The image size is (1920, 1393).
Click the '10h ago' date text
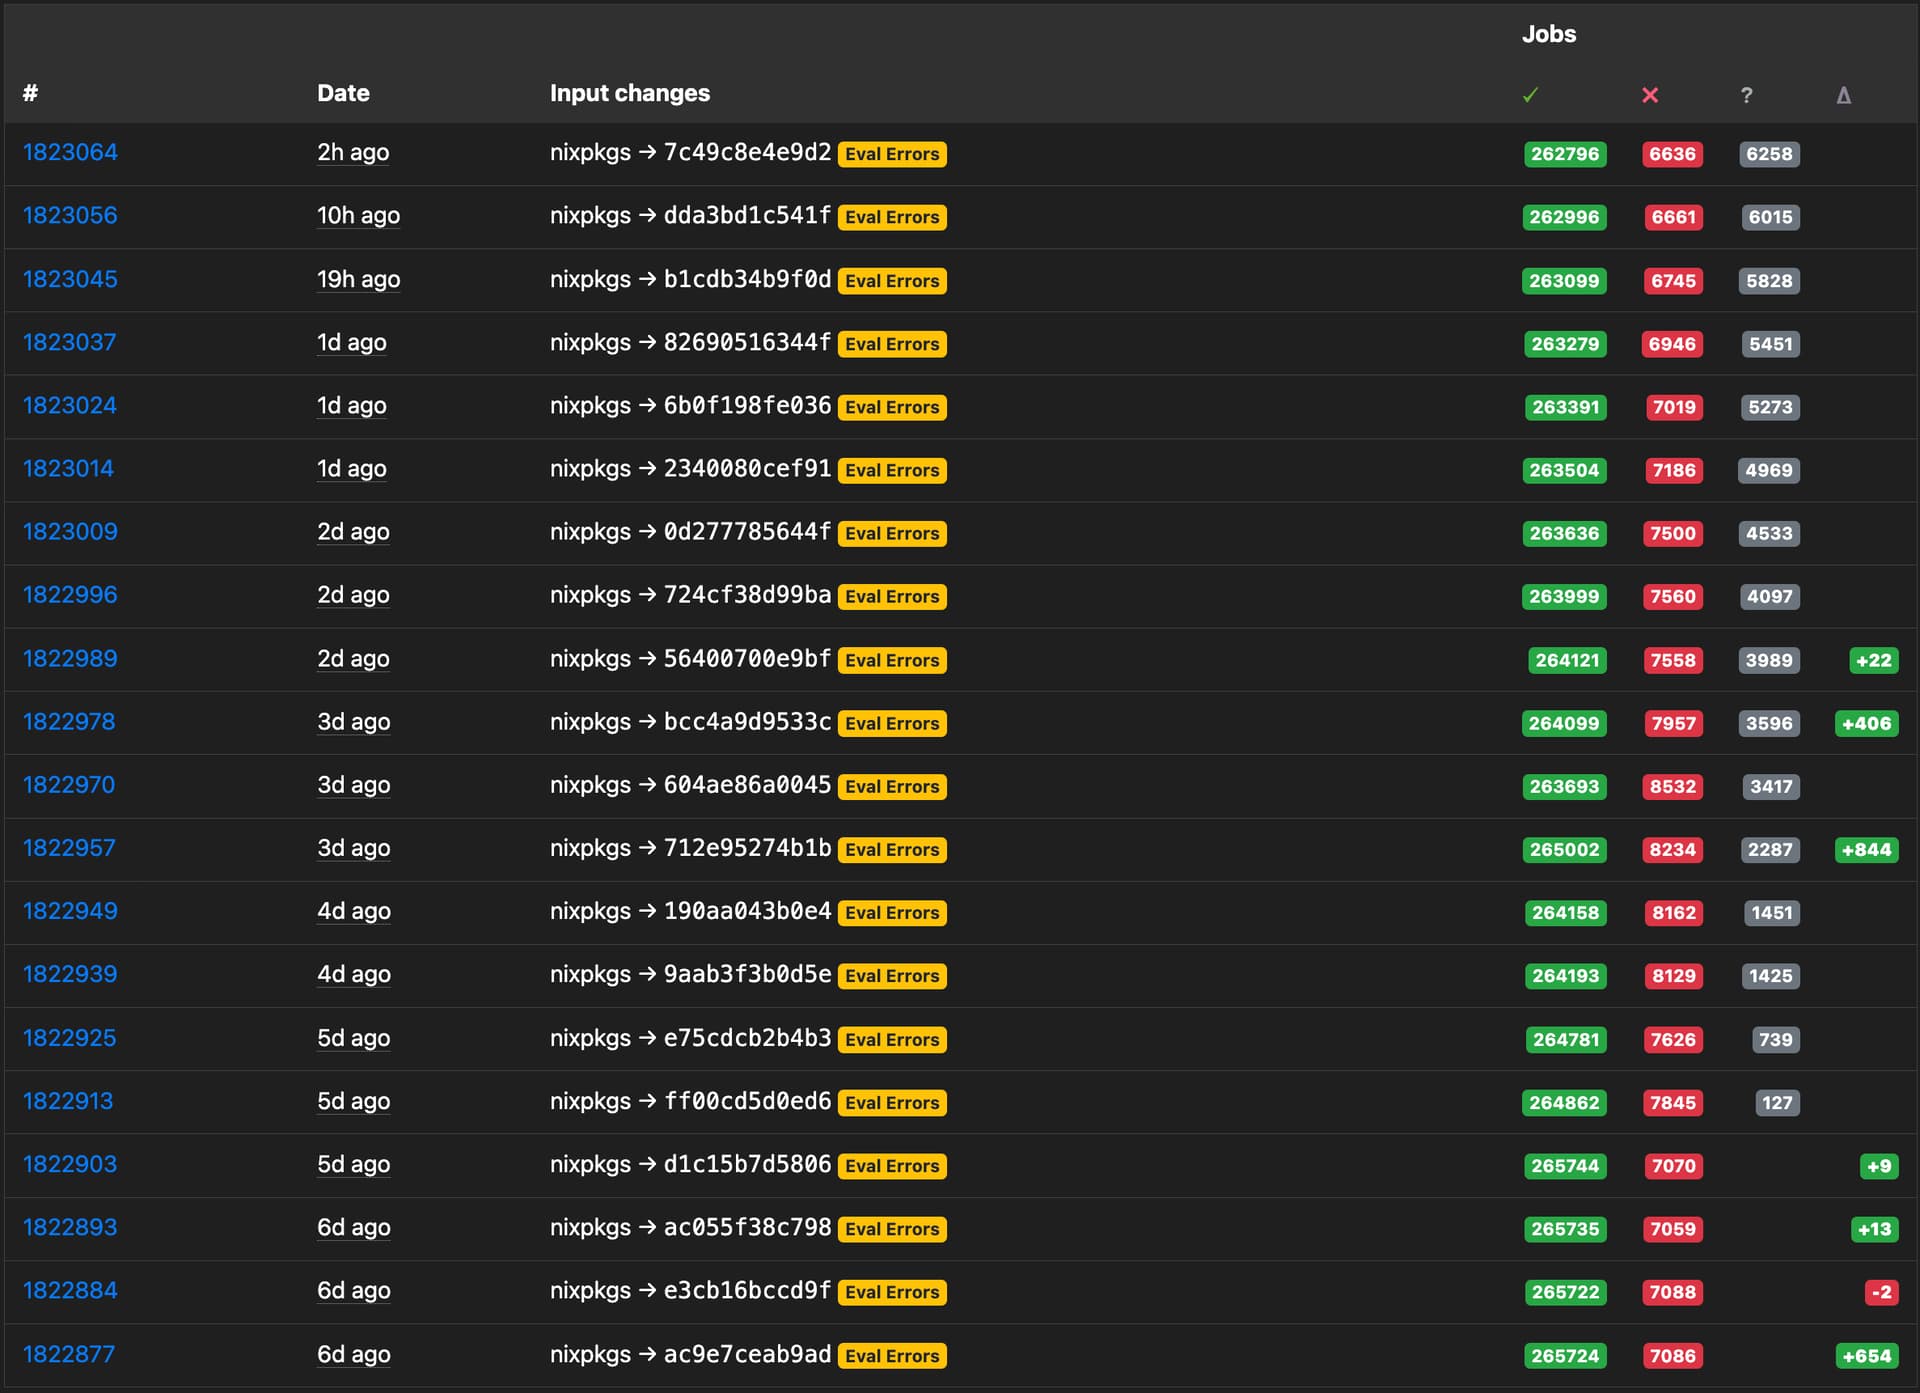pos(358,215)
